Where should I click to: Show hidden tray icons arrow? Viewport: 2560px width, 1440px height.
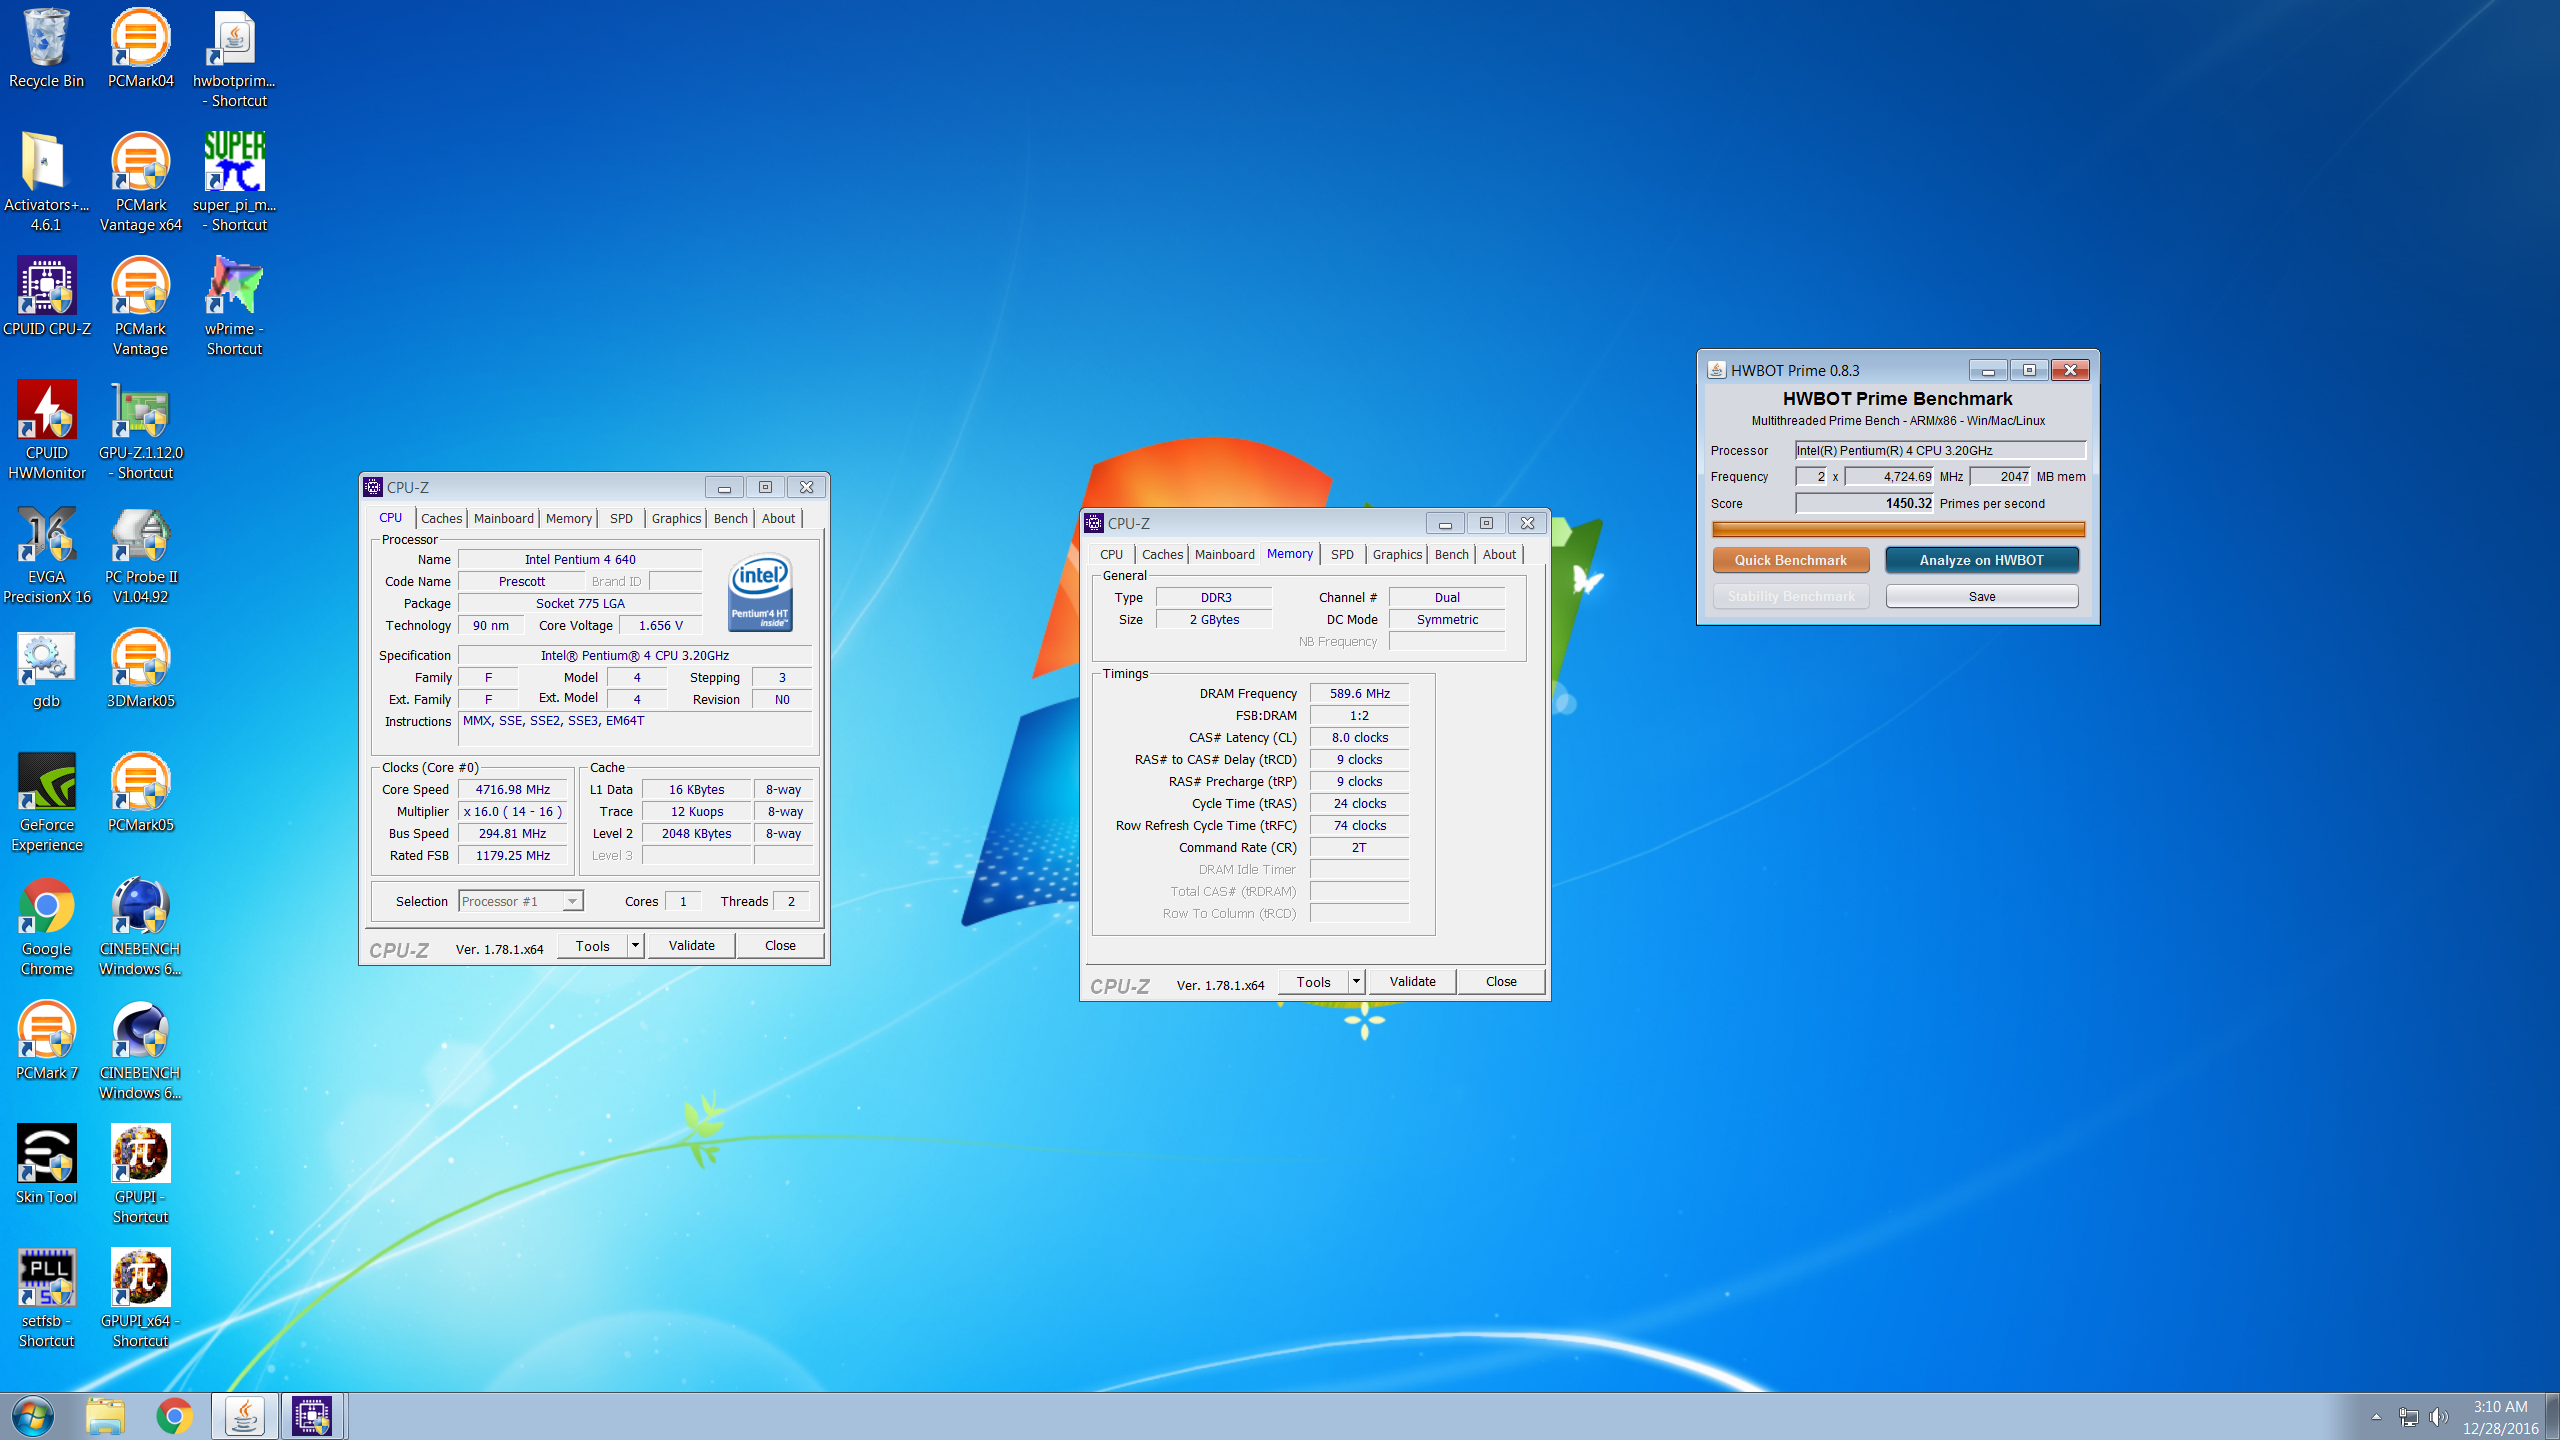tap(2376, 1417)
